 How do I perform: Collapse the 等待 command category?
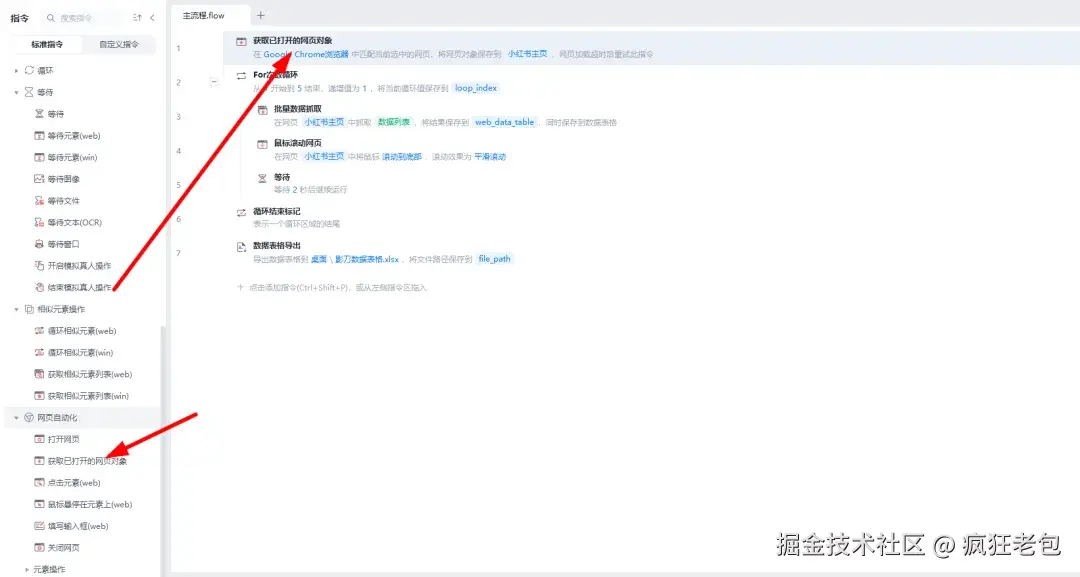pyautogui.click(x=16, y=92)
